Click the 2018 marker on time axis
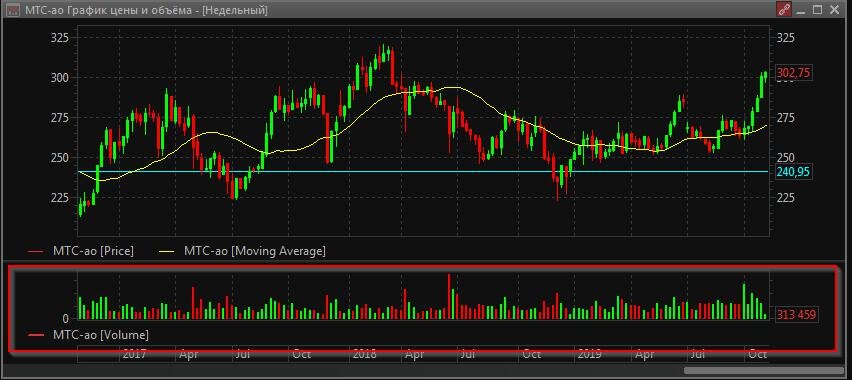 364,354
